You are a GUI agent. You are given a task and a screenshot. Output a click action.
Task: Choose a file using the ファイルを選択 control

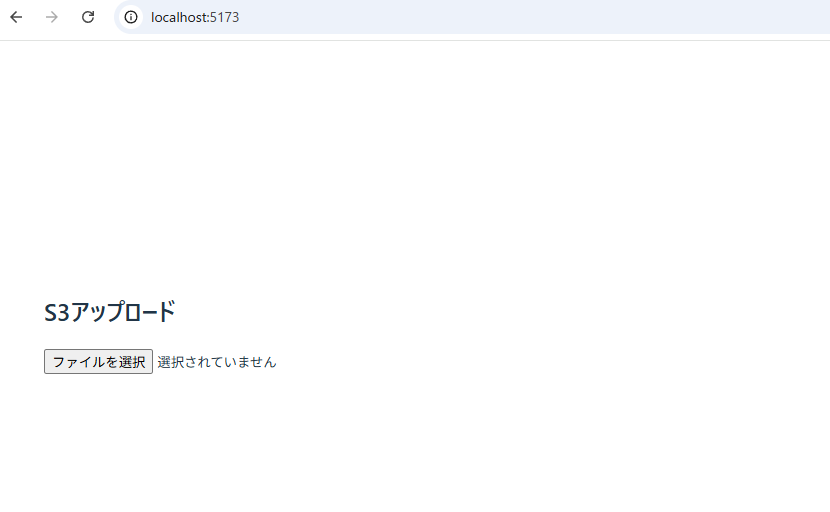[98, 362]
